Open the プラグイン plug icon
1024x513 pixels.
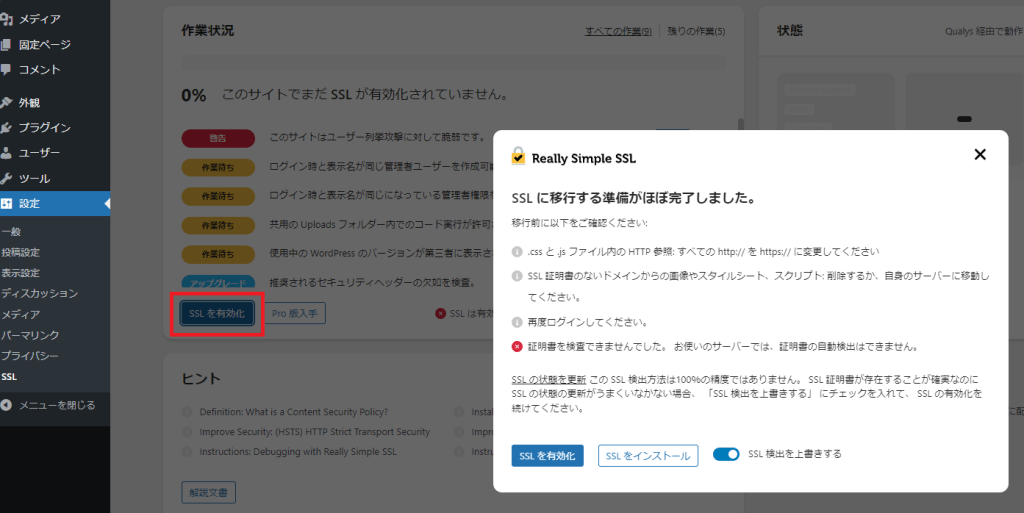tap(8, 127)
